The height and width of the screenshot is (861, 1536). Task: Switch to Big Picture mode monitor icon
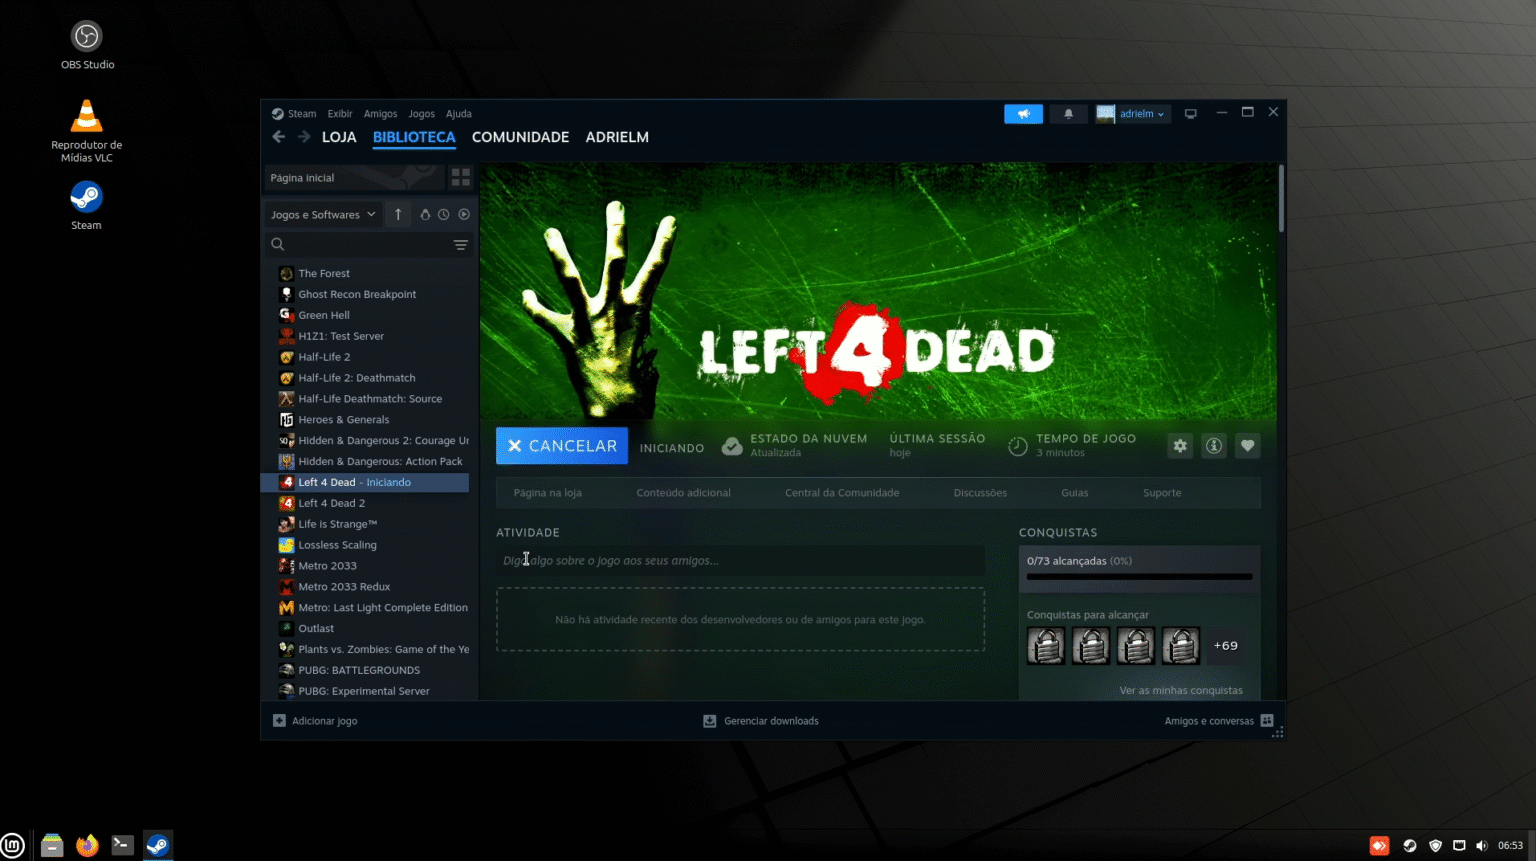click(x=1190, y=114)
